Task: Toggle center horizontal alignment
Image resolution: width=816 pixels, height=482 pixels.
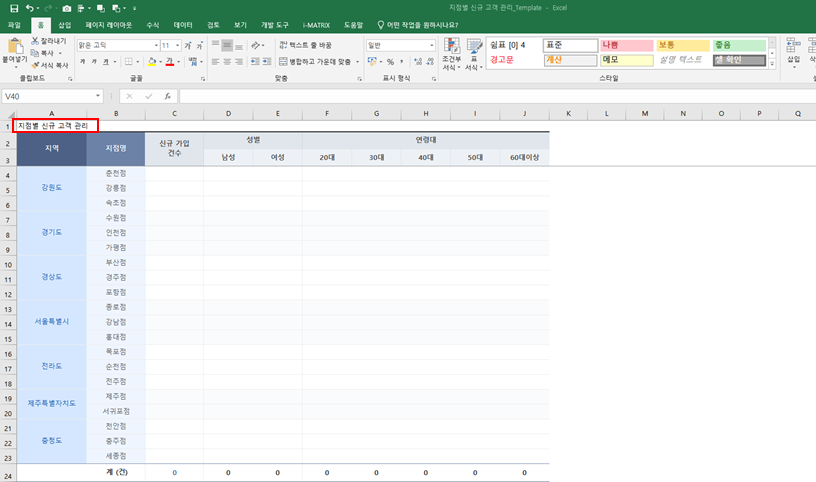Action: click(227, 61)
